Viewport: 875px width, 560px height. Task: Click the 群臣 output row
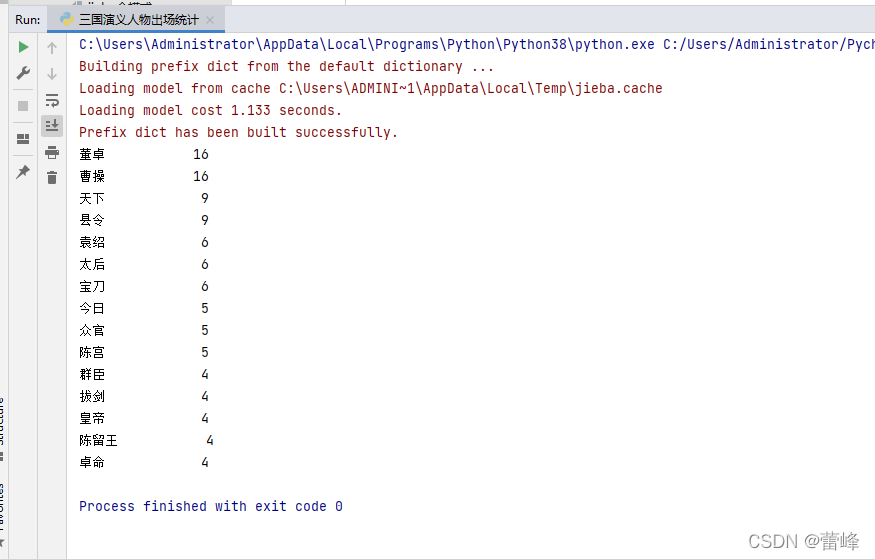pyautogui.click(x=144, y=374)
